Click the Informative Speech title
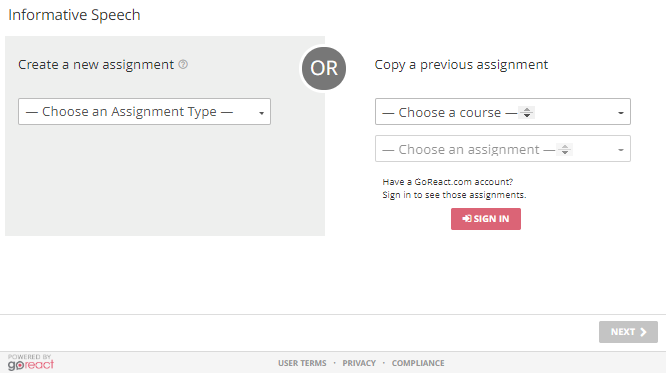666x373 pixels. click(74, 15)
